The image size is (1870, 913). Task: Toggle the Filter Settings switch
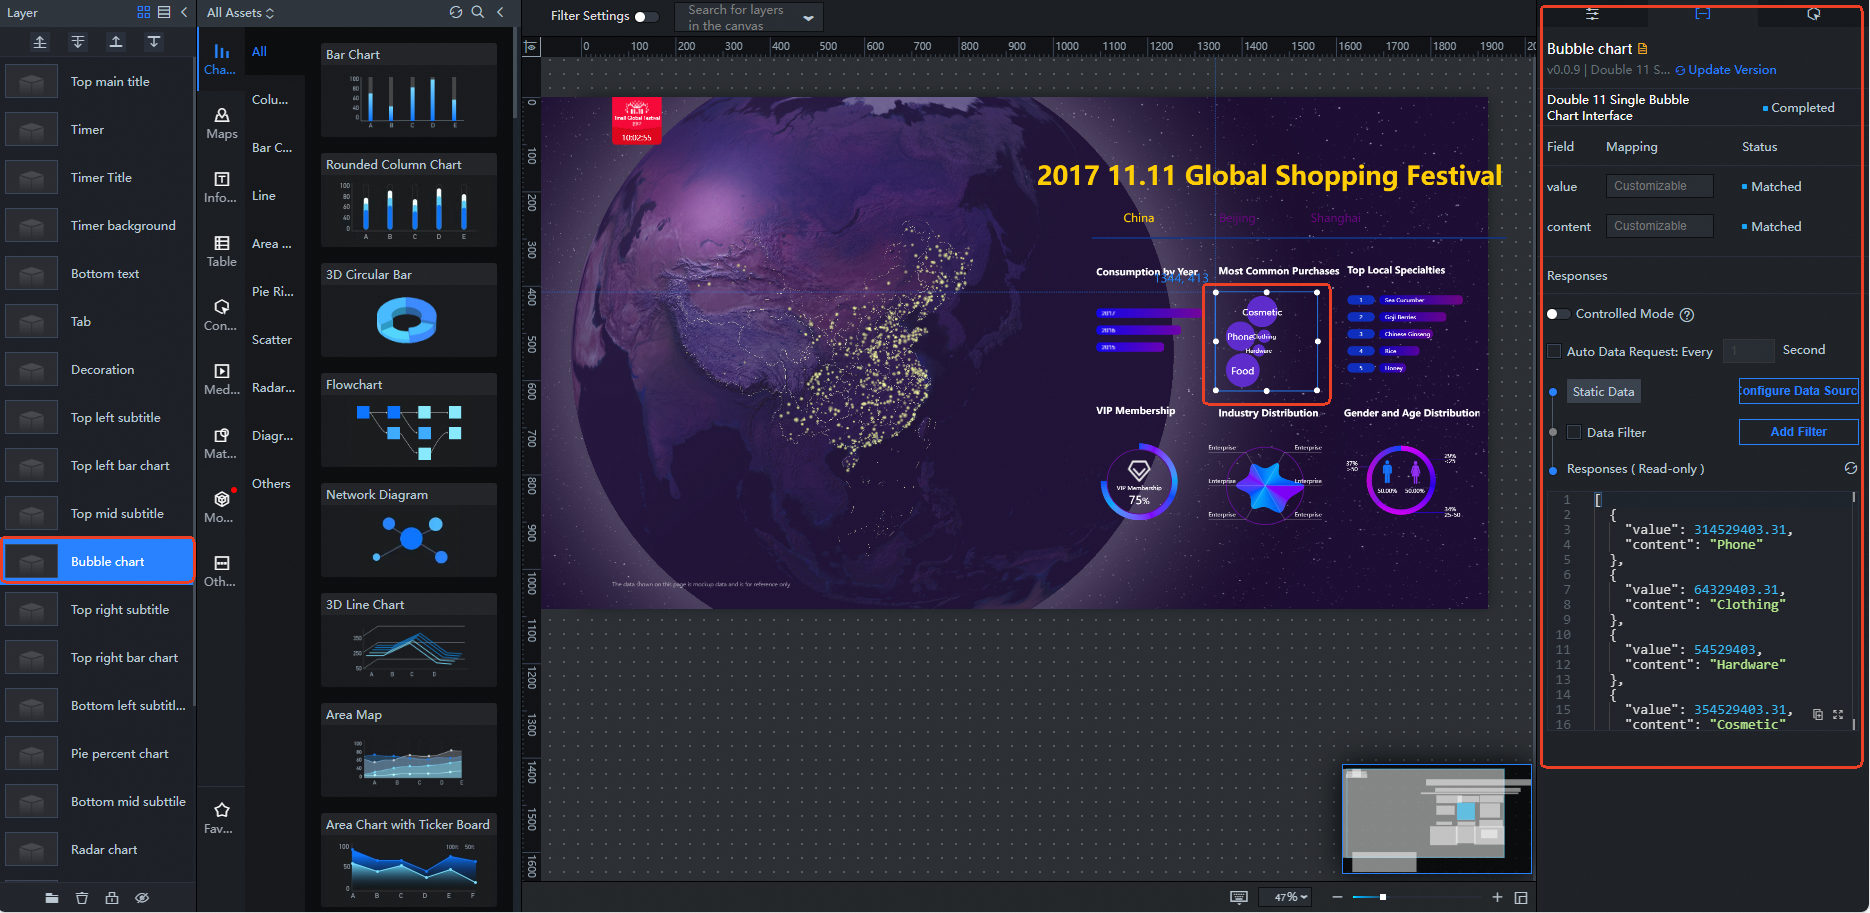[646, 16]
